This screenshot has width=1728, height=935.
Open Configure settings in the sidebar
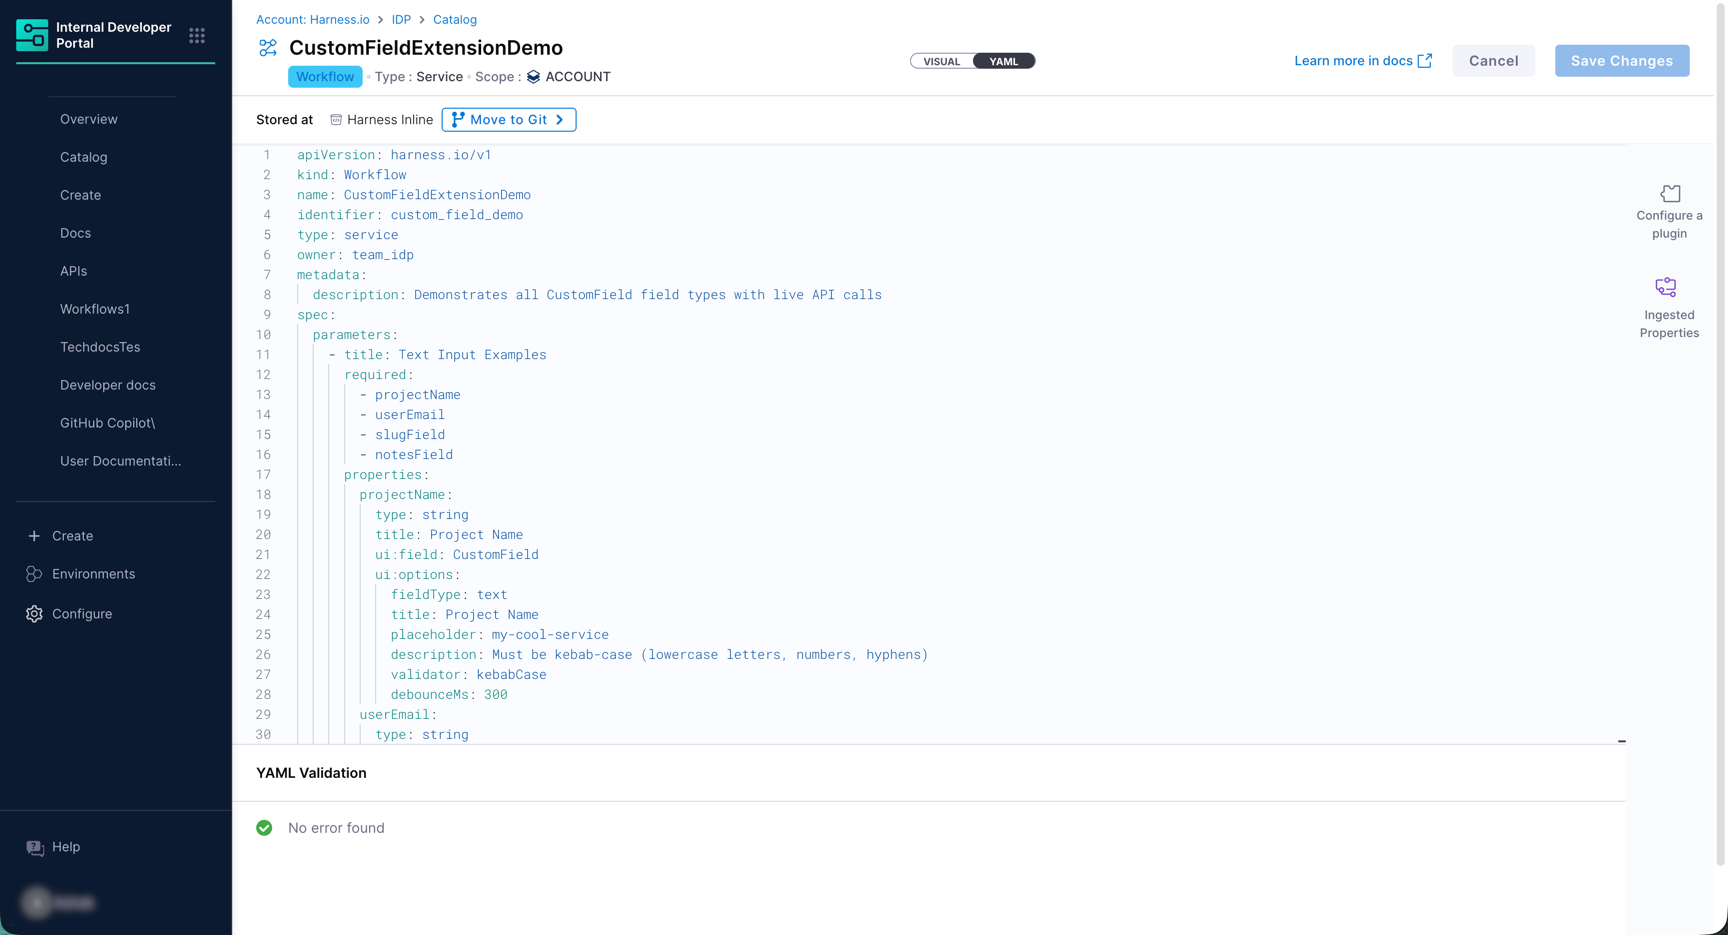pyautogui.click(x=82, y=614)
